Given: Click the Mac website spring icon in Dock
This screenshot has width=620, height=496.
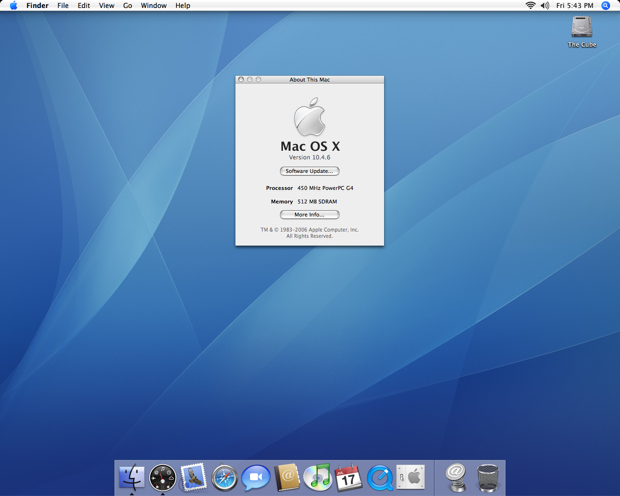Looking at the screenshot, I should (456, 477).
